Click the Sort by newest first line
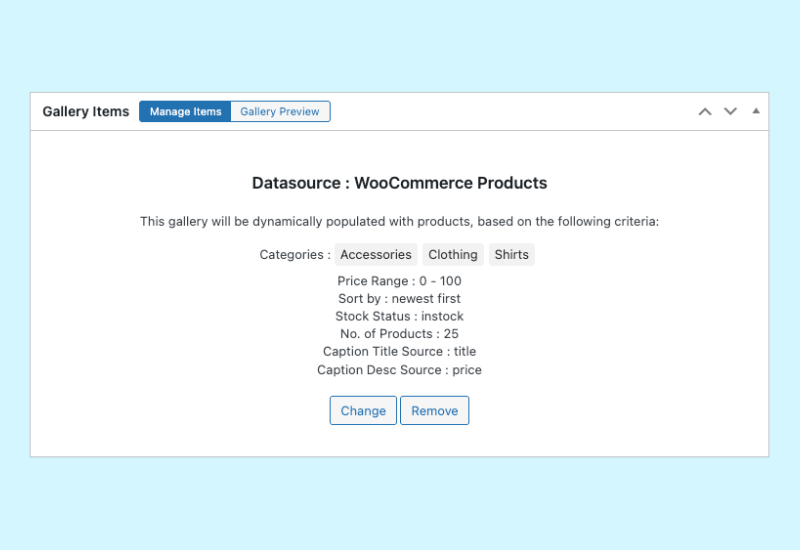The image size is (800, 550). point(399,299)
